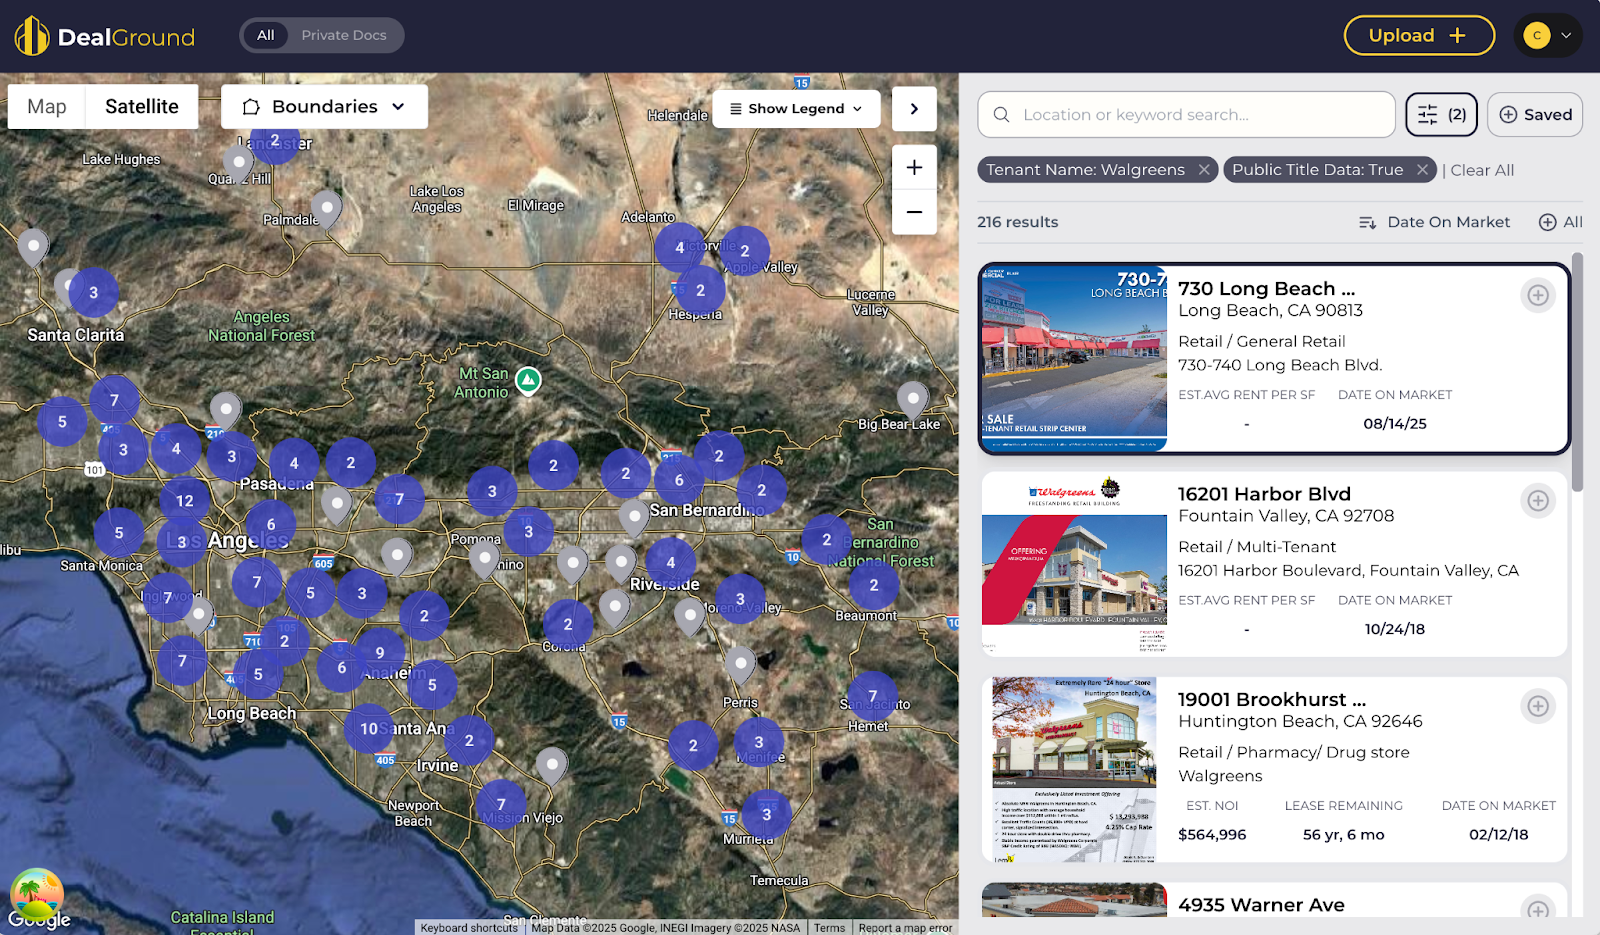
Task: Click Report a map error link
Action: [x=905, y=928]
